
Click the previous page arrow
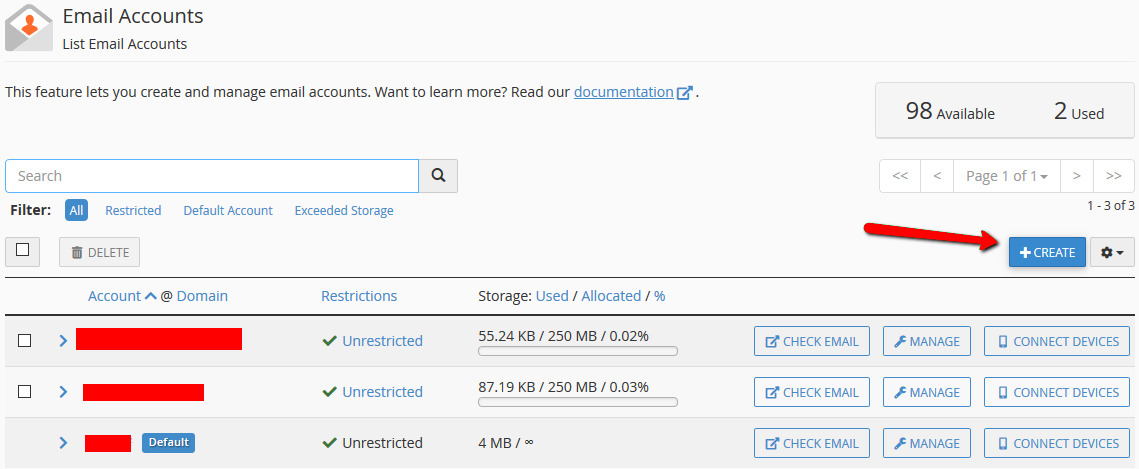pos(937,176)
